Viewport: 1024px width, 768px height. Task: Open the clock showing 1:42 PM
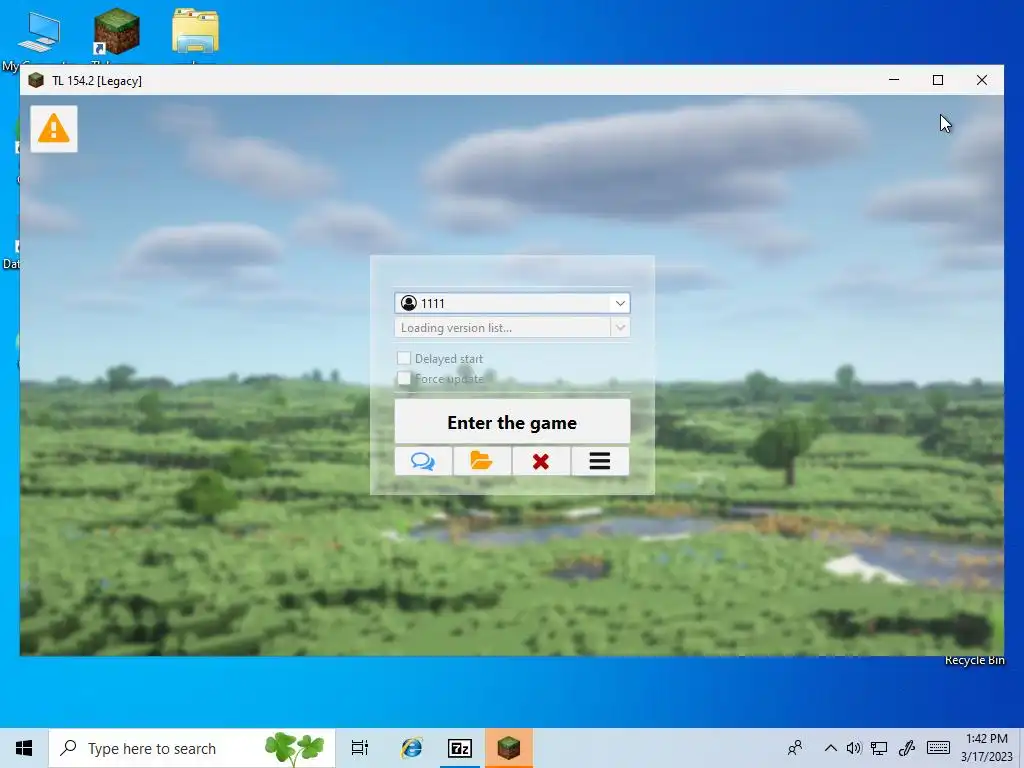[x=986, y=748]
